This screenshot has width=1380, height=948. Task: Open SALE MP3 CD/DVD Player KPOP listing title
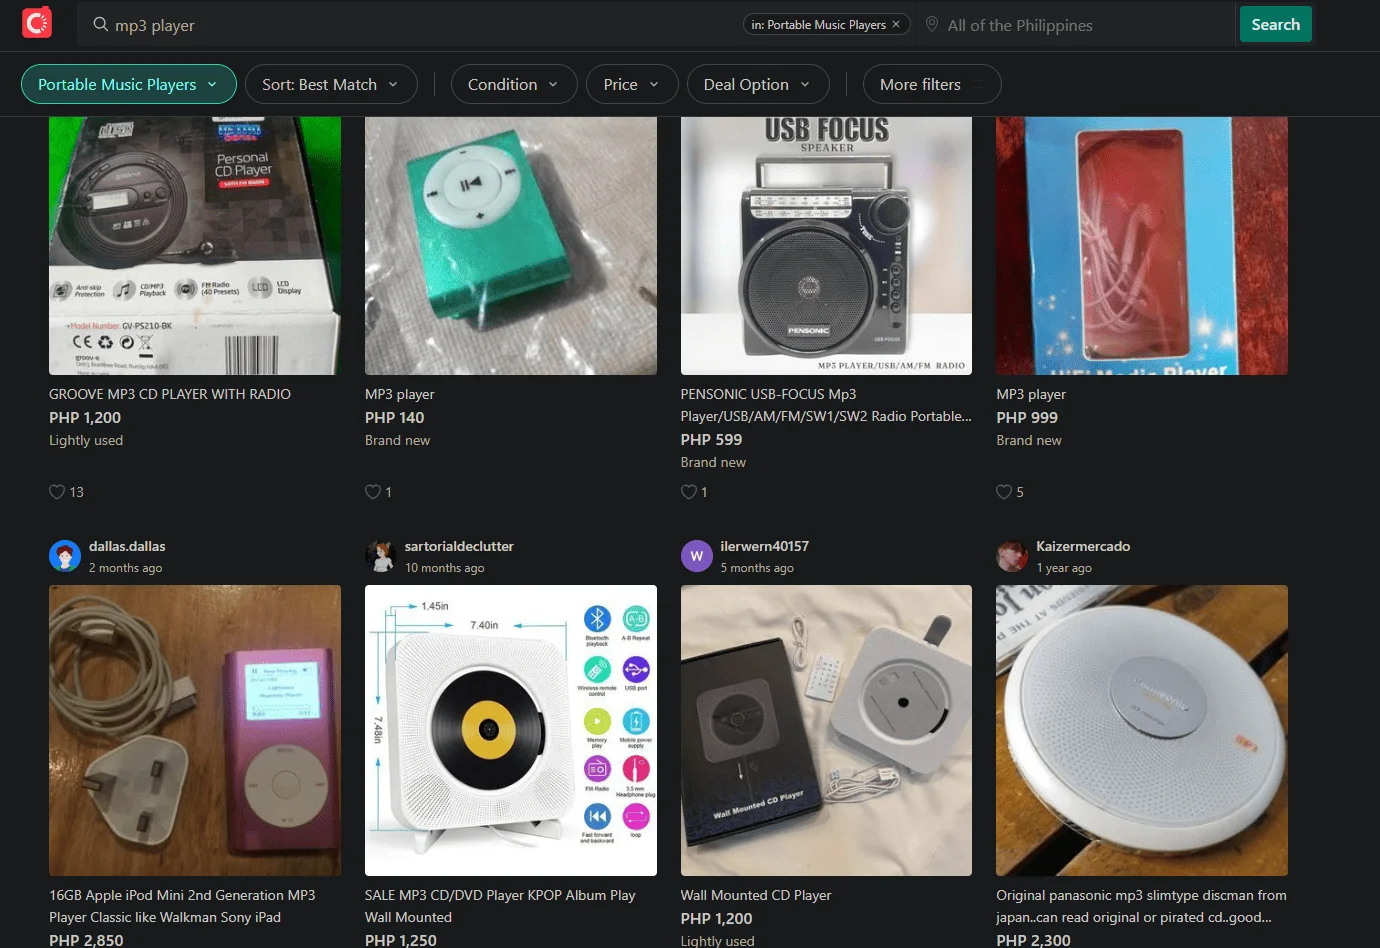pos(500,906)
